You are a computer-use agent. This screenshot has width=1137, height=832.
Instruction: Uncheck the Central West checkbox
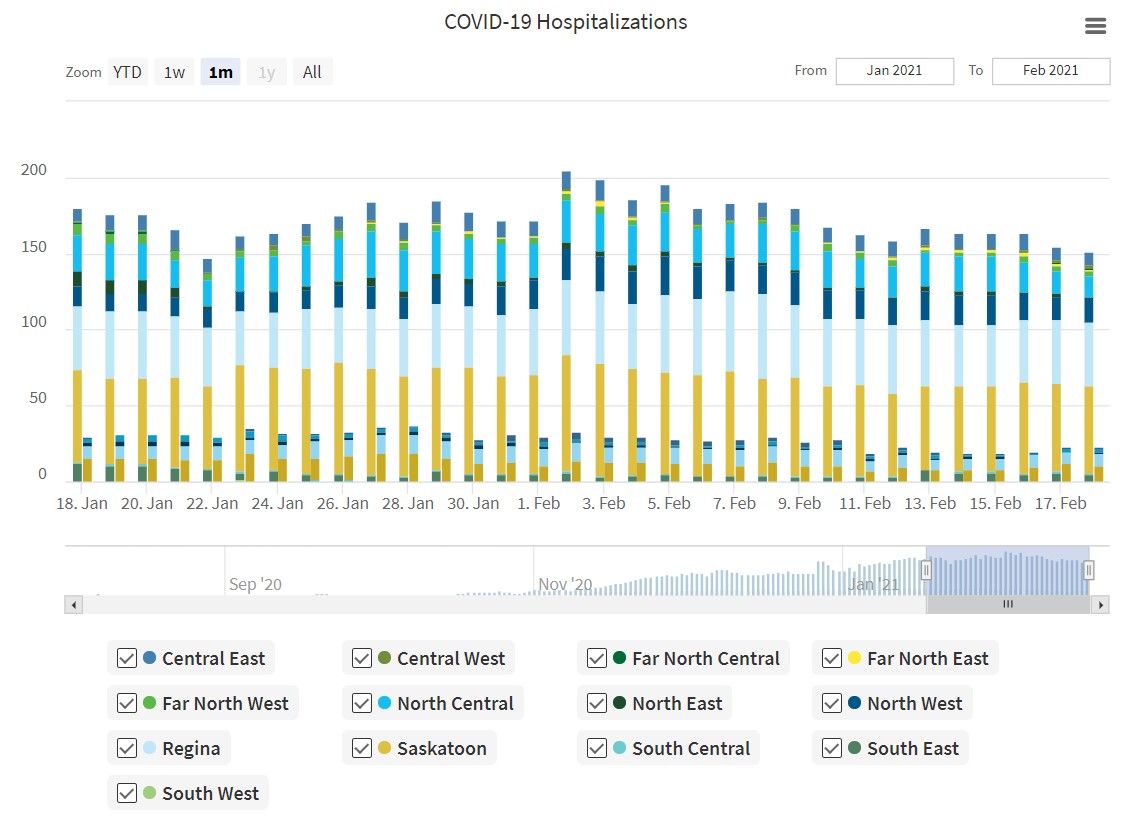click(362, 659)
